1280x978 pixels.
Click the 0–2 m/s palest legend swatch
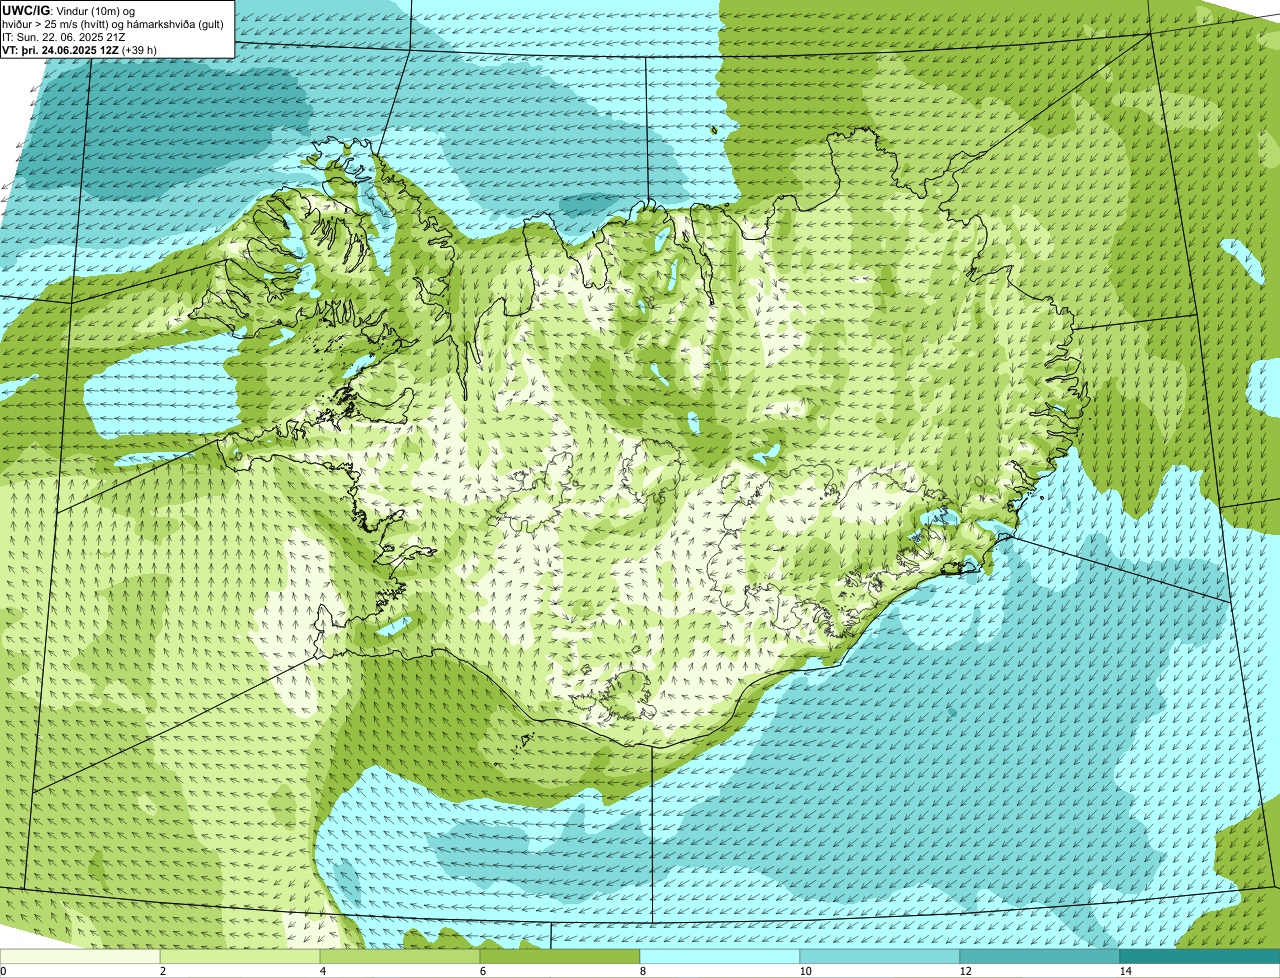coord(80,957)
